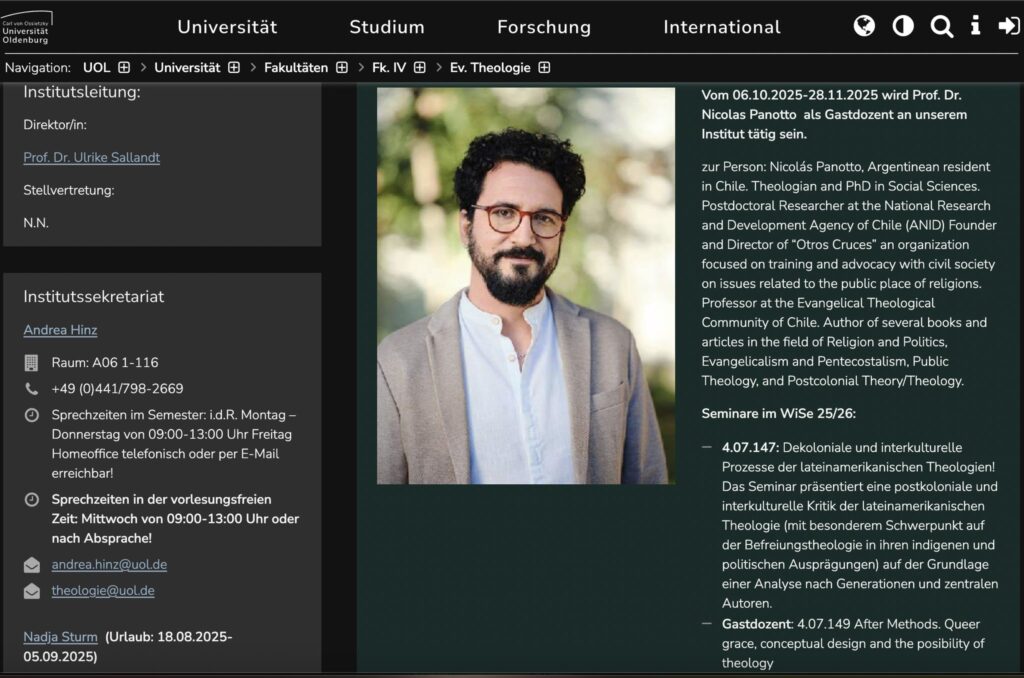Open Prof. Dr. Ulrike Sallandt link
Image resolution: width=1024 pixels, height=678 pixels.
coord(91,158)
